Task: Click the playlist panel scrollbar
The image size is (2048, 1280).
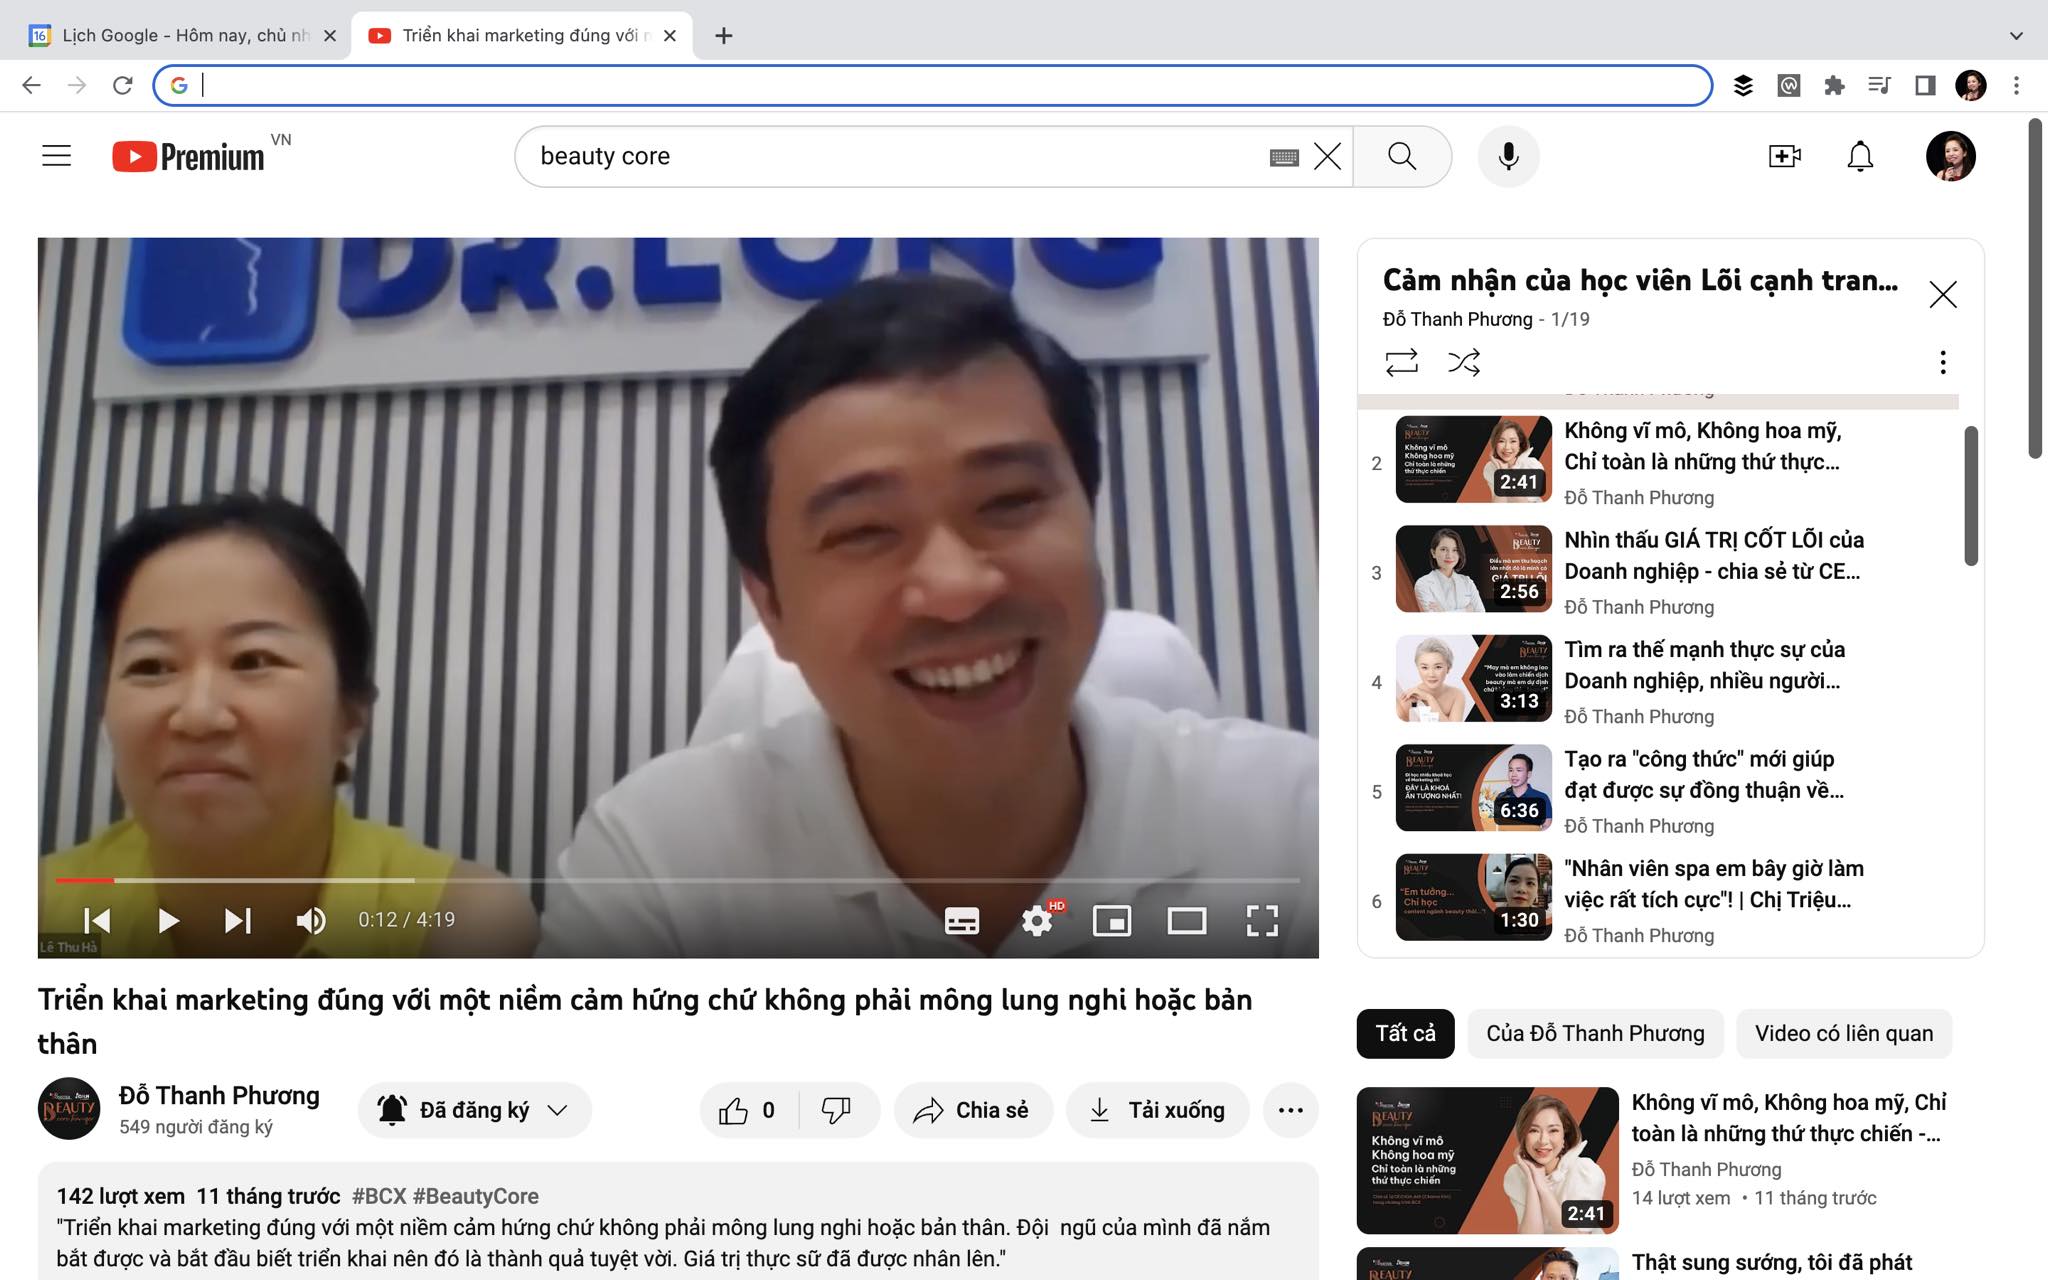Action: (x=1971, y=495)
